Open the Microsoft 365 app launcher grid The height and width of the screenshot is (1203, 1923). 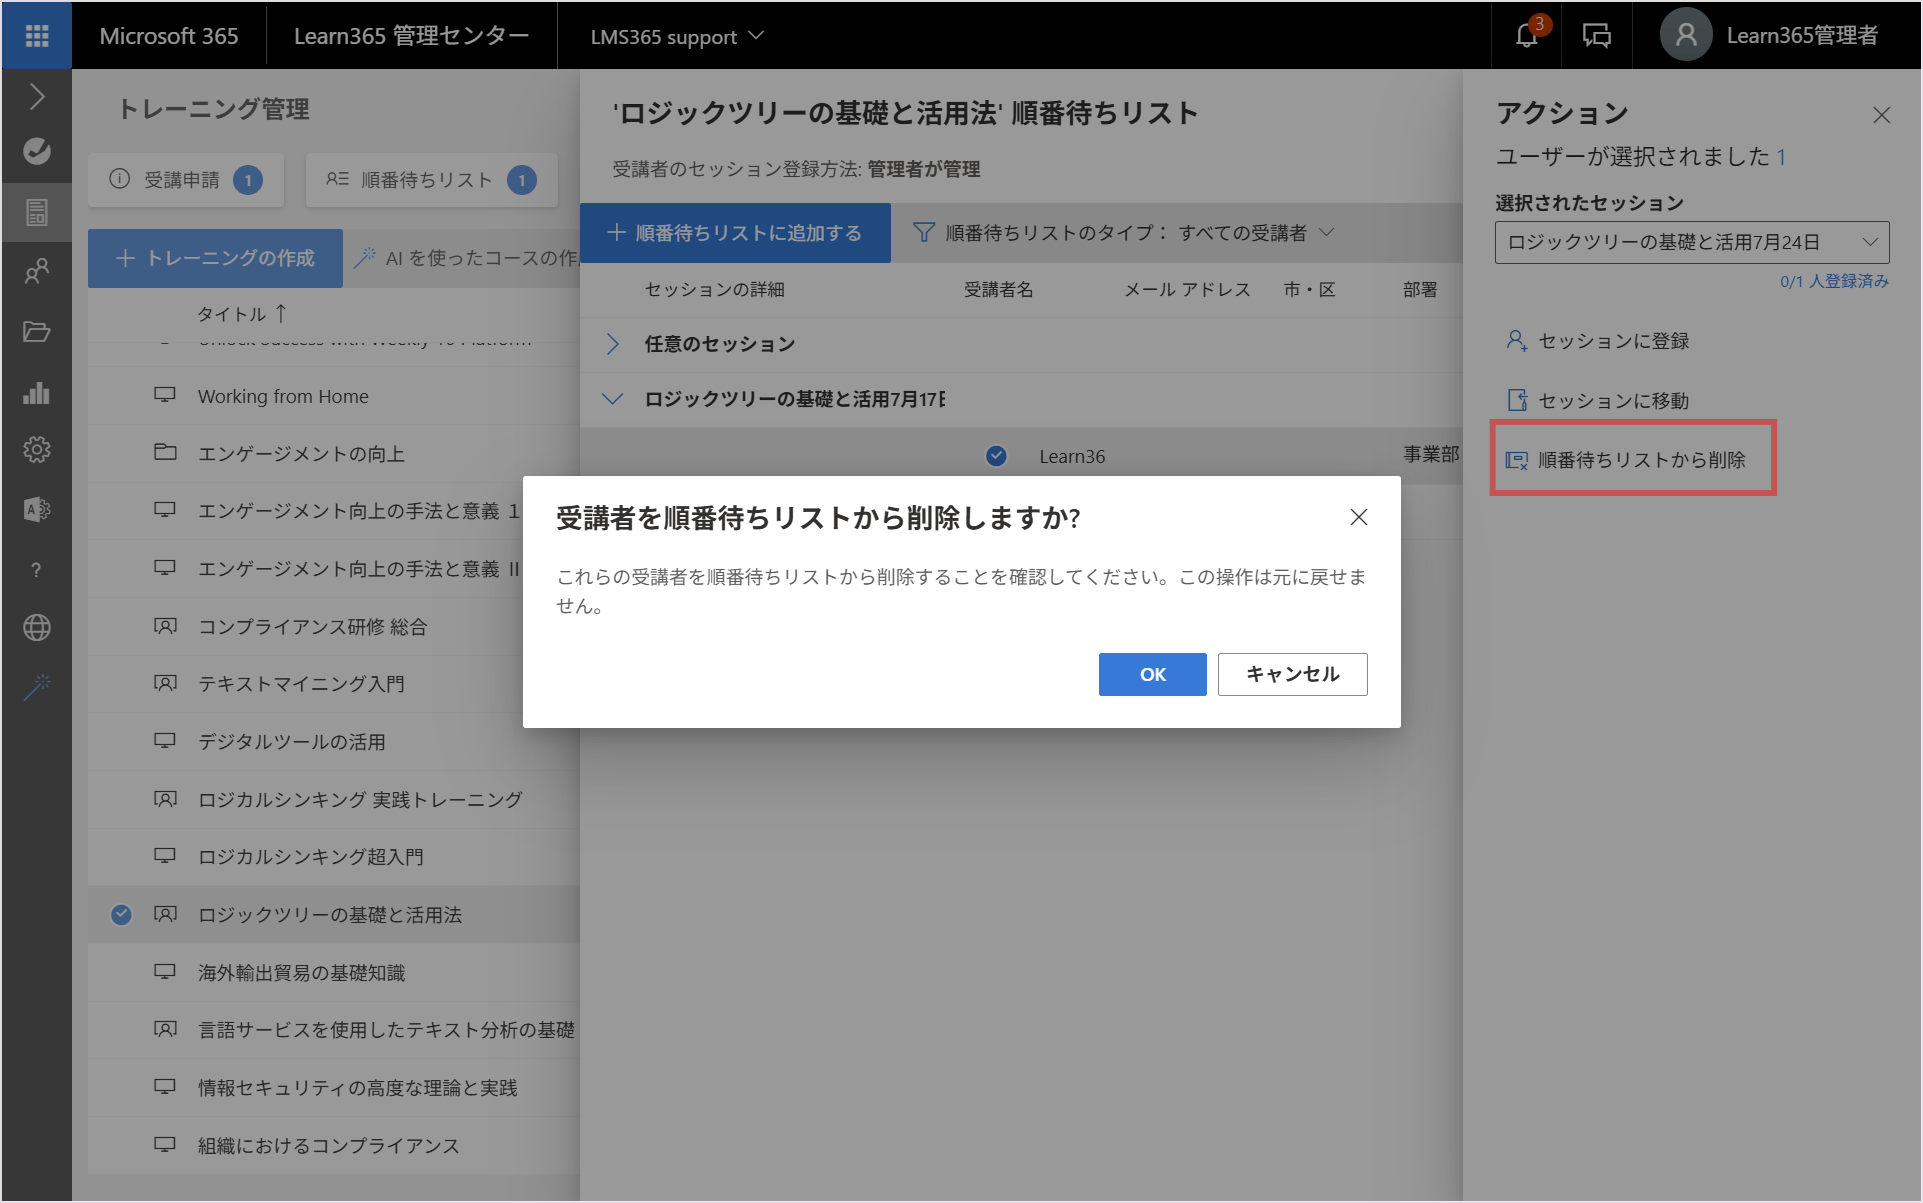pos(37,36)
